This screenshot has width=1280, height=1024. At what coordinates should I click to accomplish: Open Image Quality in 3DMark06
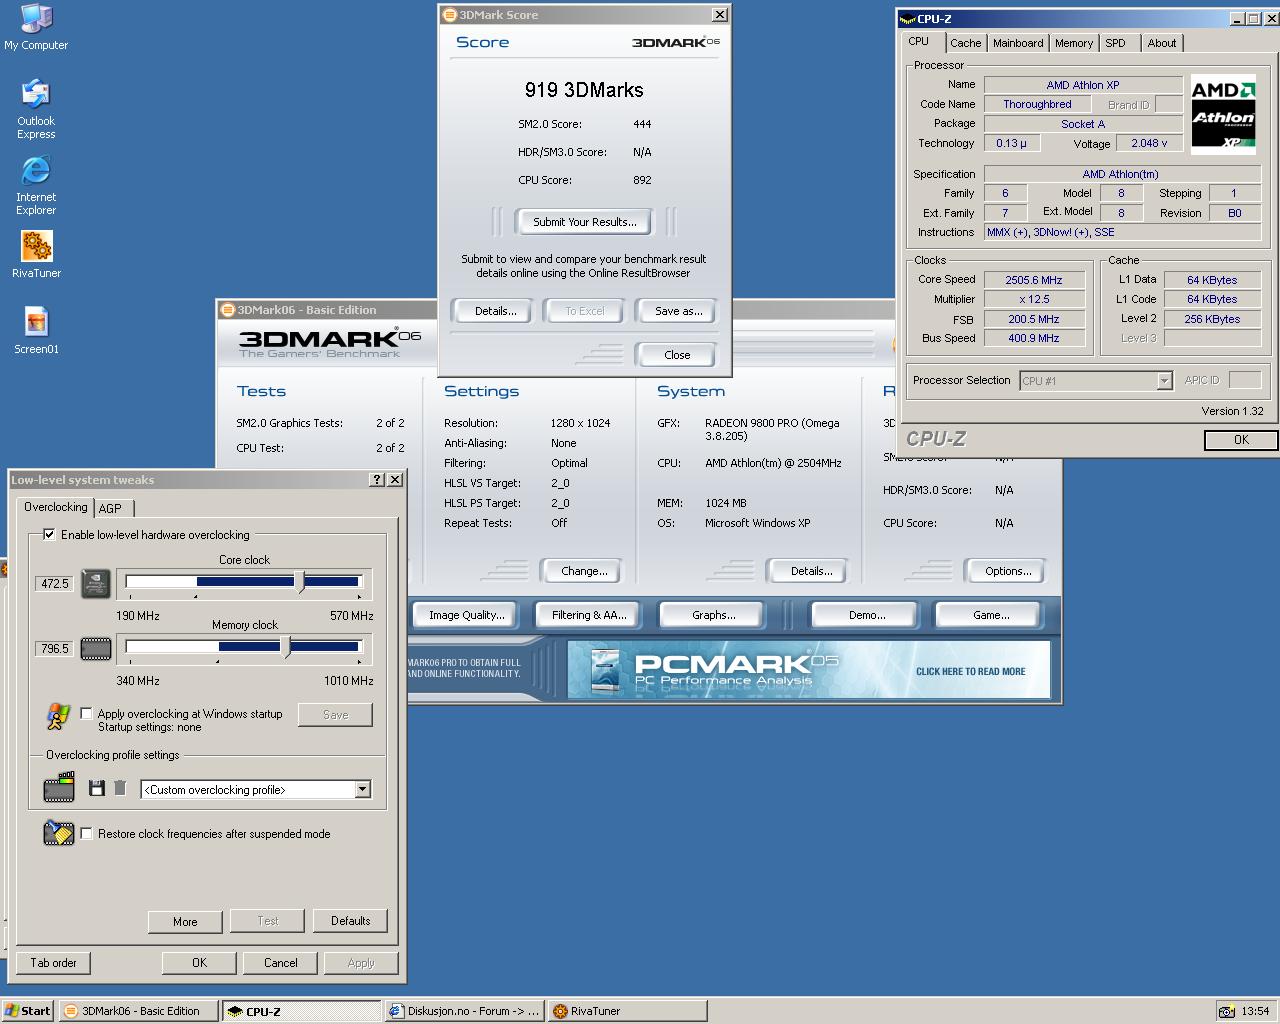[467, 615]
